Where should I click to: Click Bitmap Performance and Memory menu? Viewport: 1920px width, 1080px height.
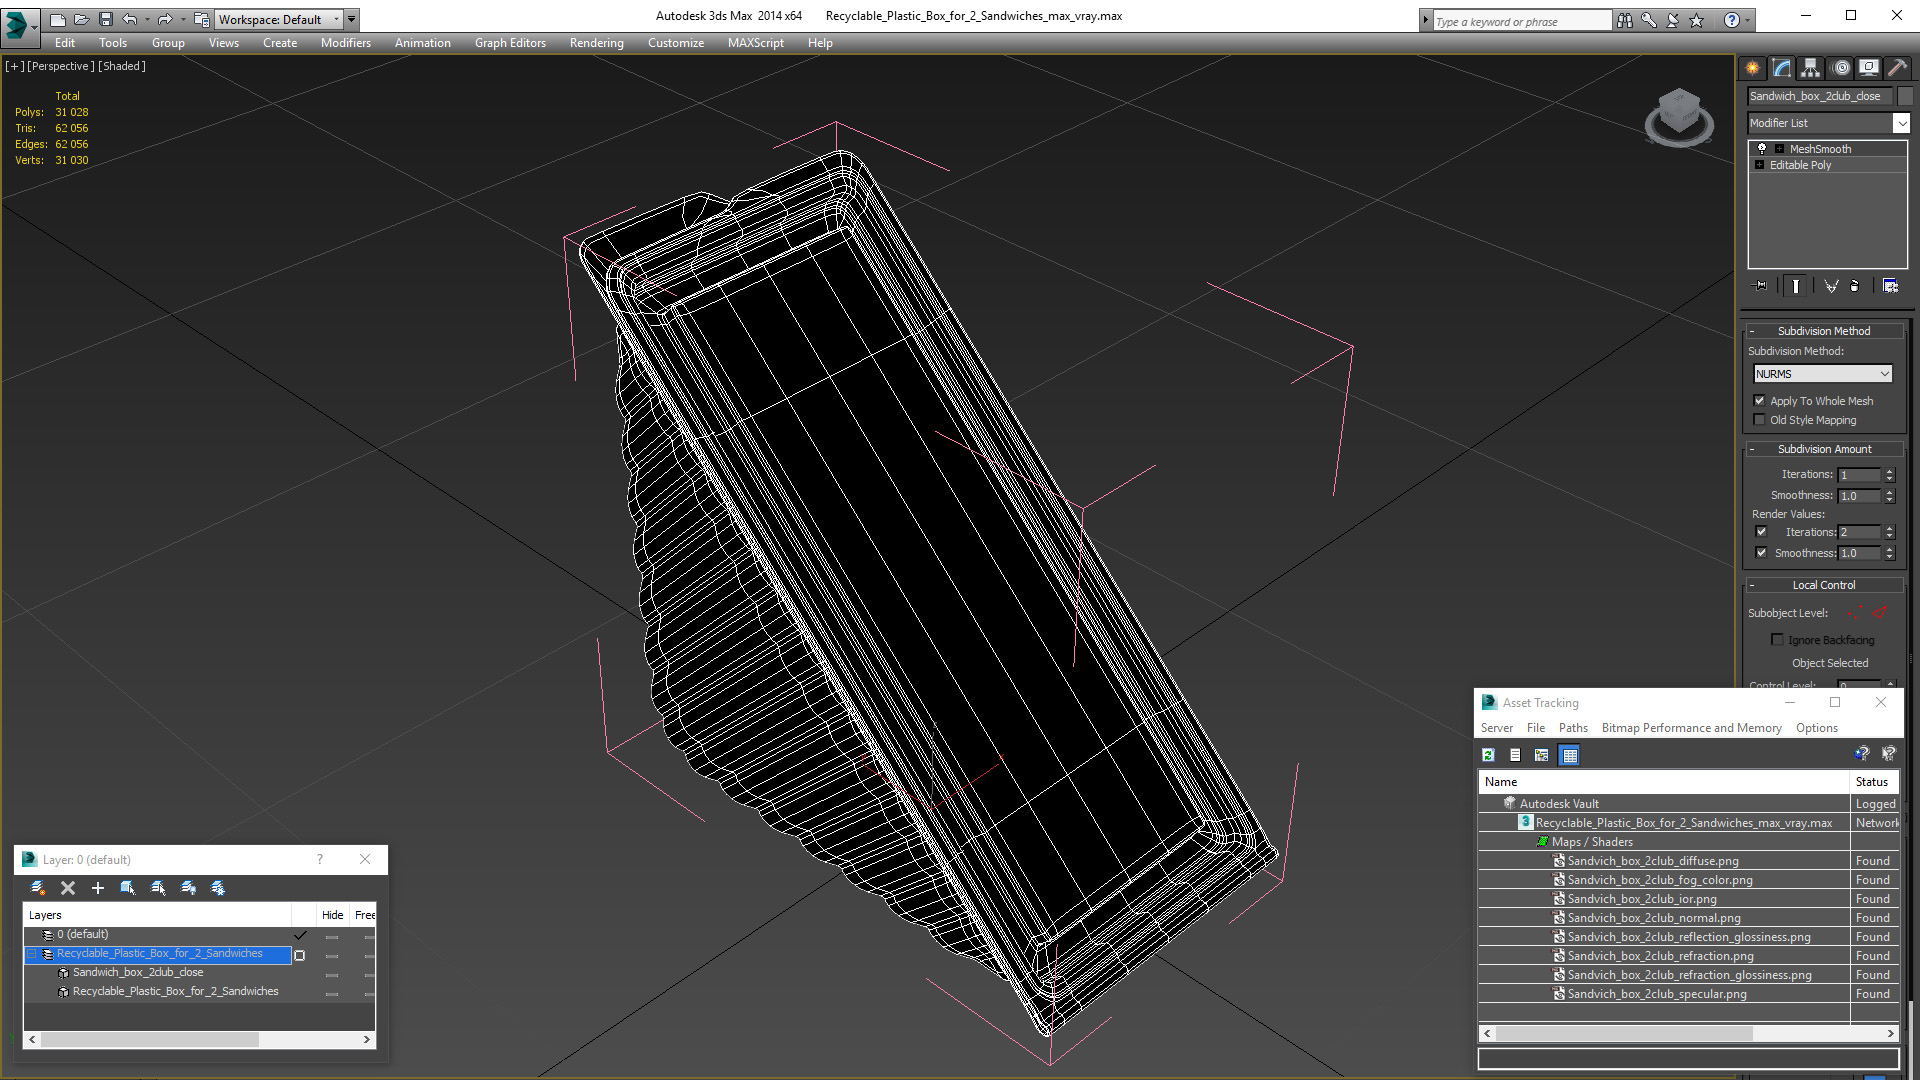(1691, 728)
